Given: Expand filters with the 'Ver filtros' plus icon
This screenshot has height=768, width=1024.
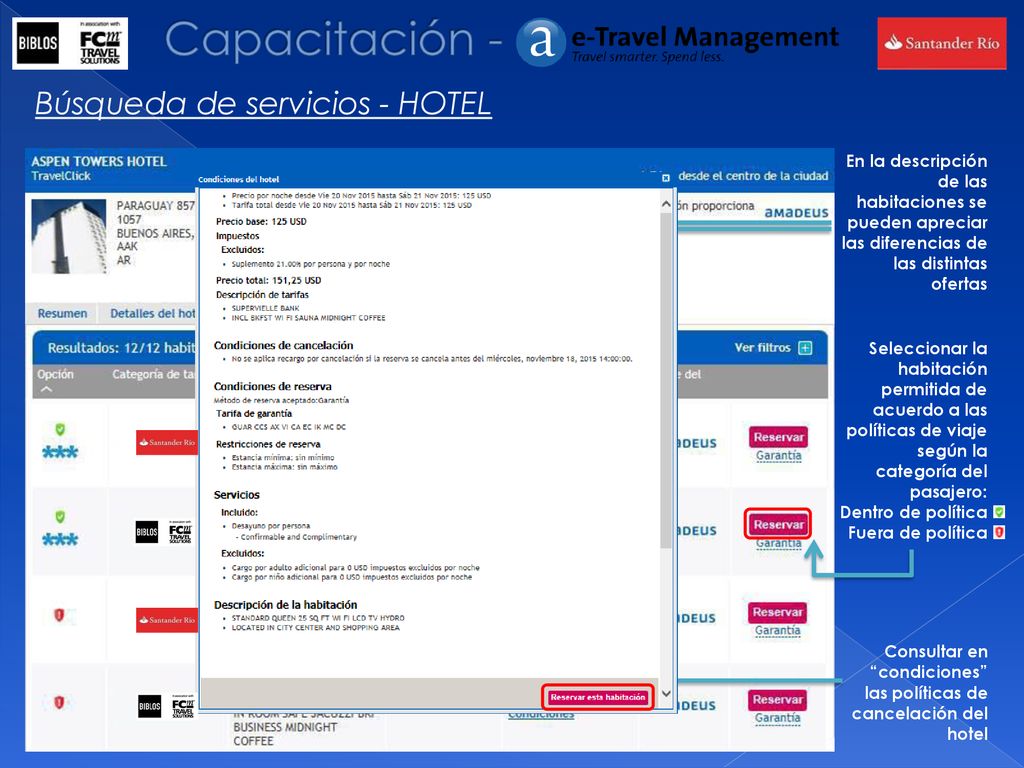Looking at the screenshot, I should tap(805, 347).
